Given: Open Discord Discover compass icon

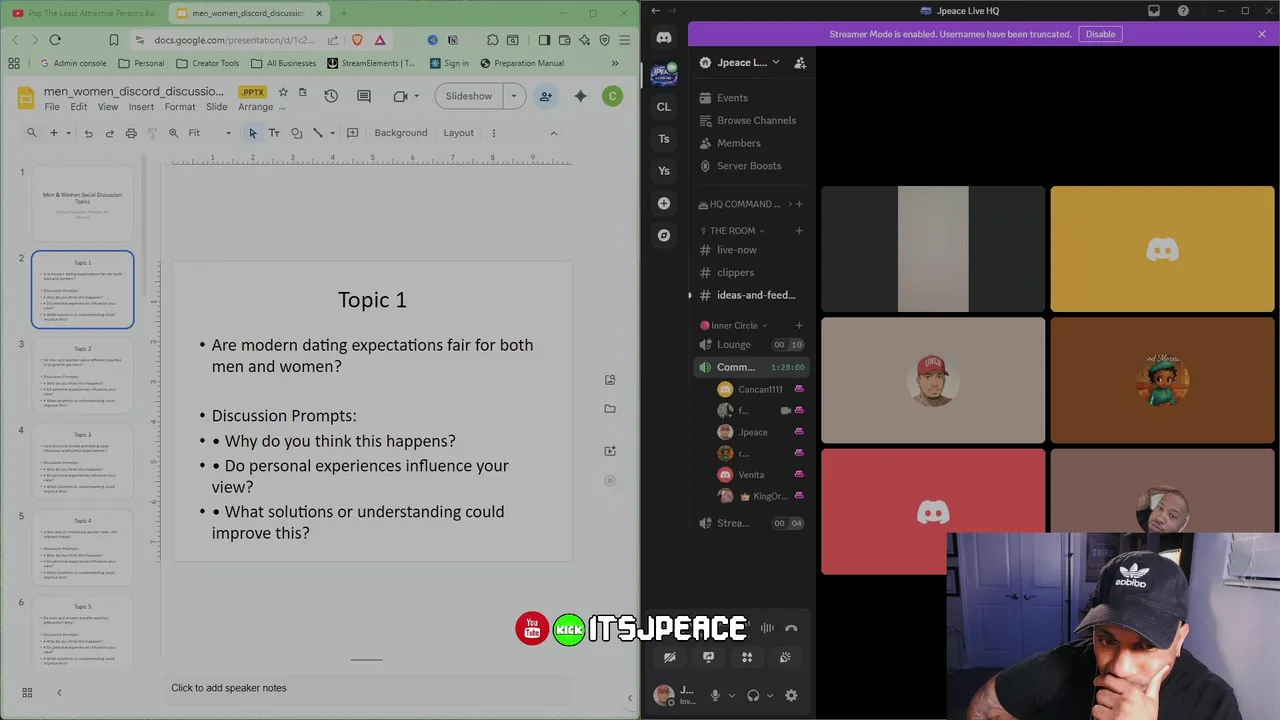Looking at the screenshot, I should pyautogui.click(x=664, y=236).
